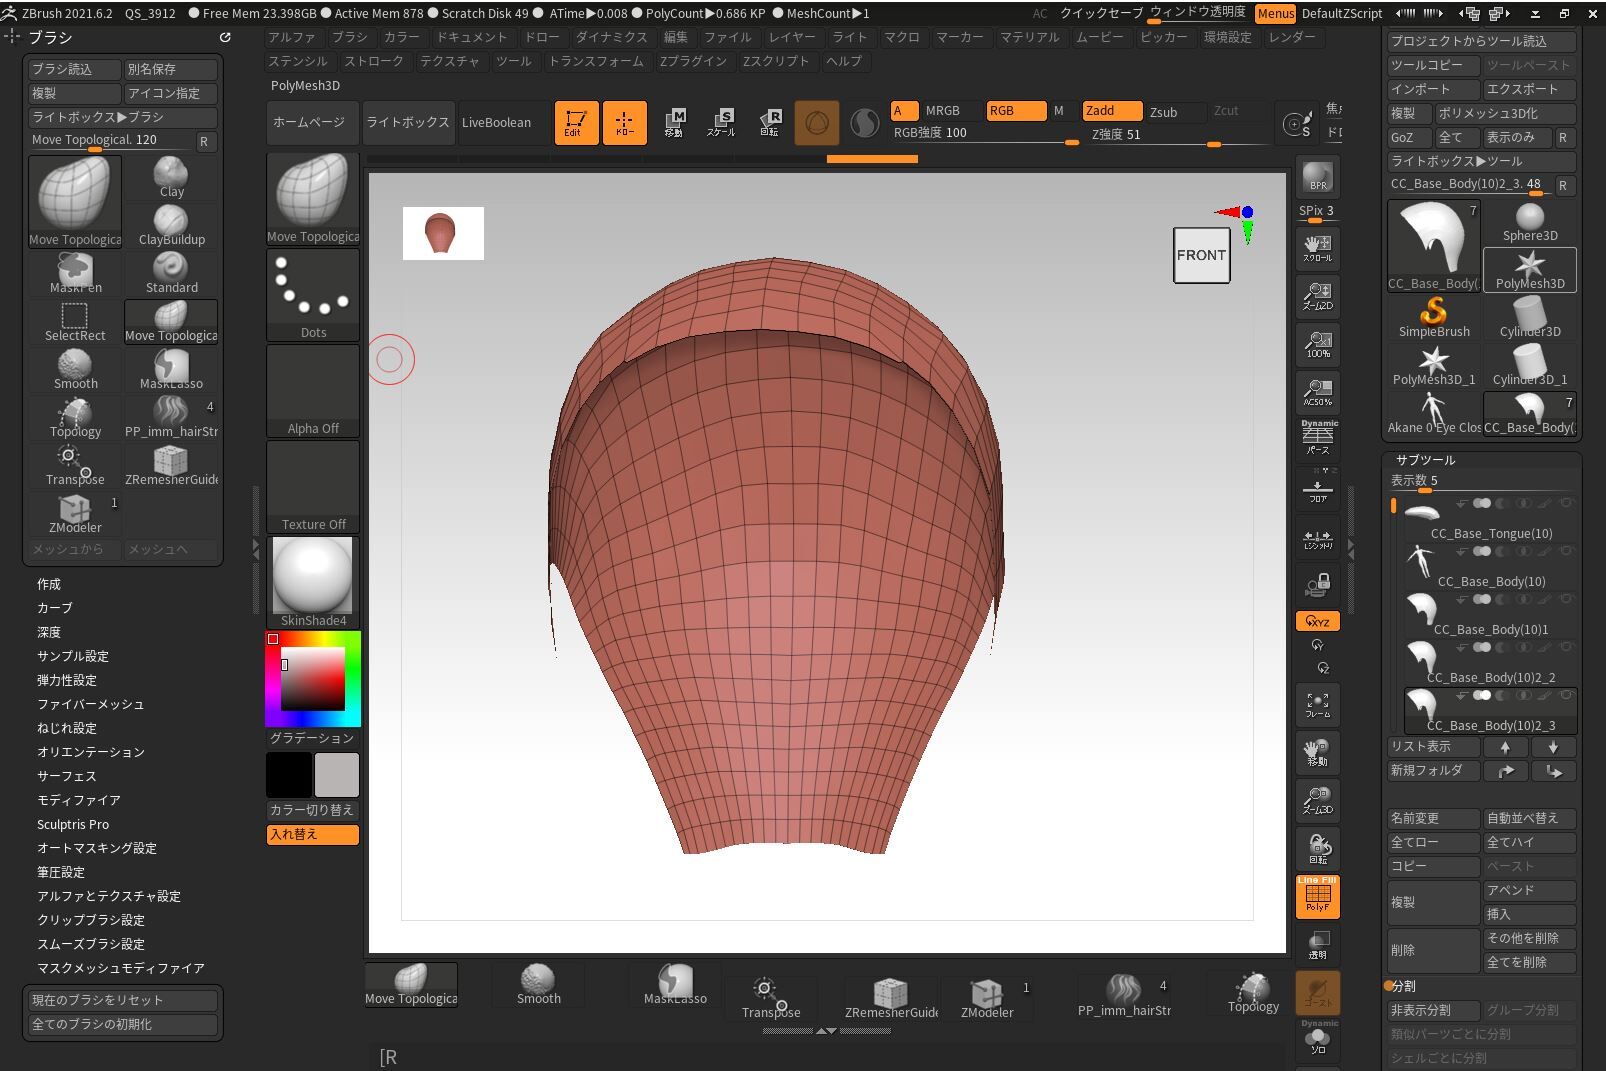Expand the オートマスキング設定 section
Image resolution: width=1606 pixels, height=1071 pixels.
coord(97,848)
